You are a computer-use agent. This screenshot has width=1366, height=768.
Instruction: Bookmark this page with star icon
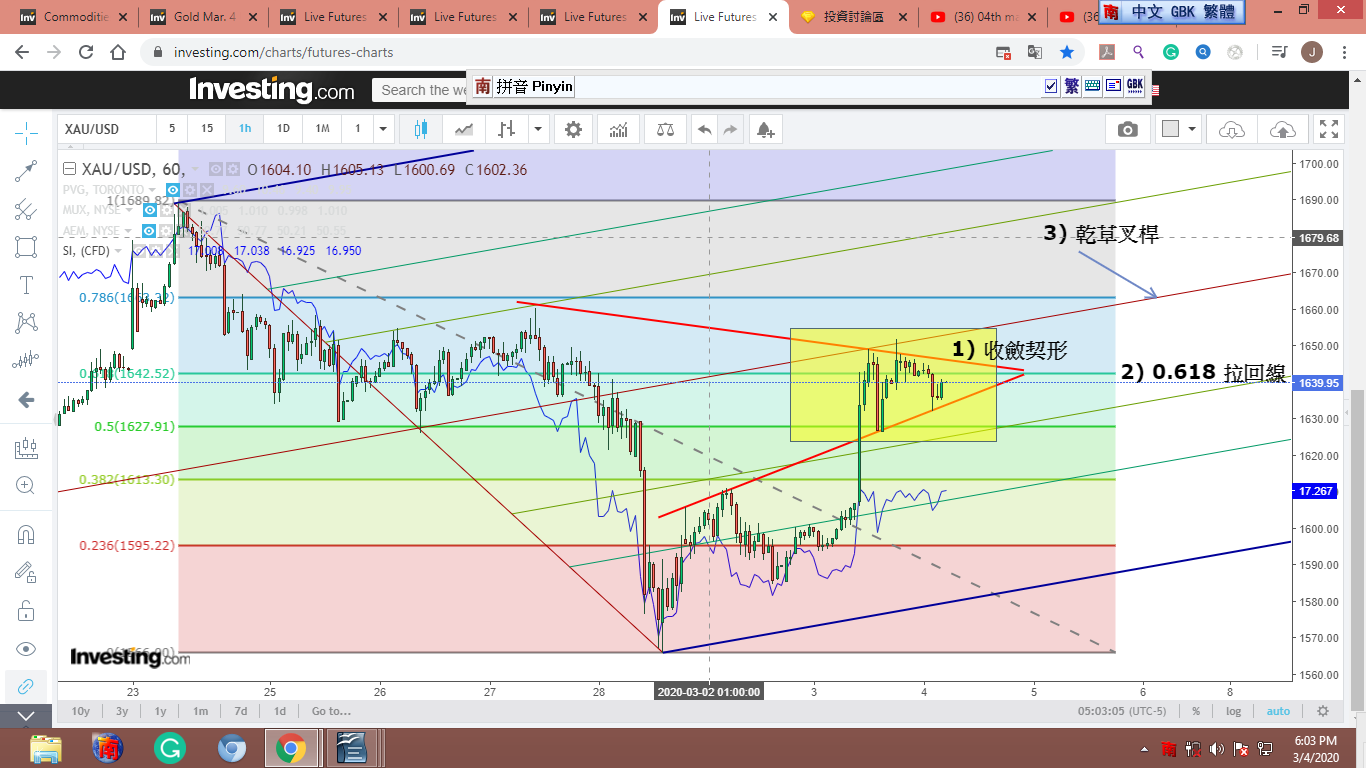click(1067, 52)
